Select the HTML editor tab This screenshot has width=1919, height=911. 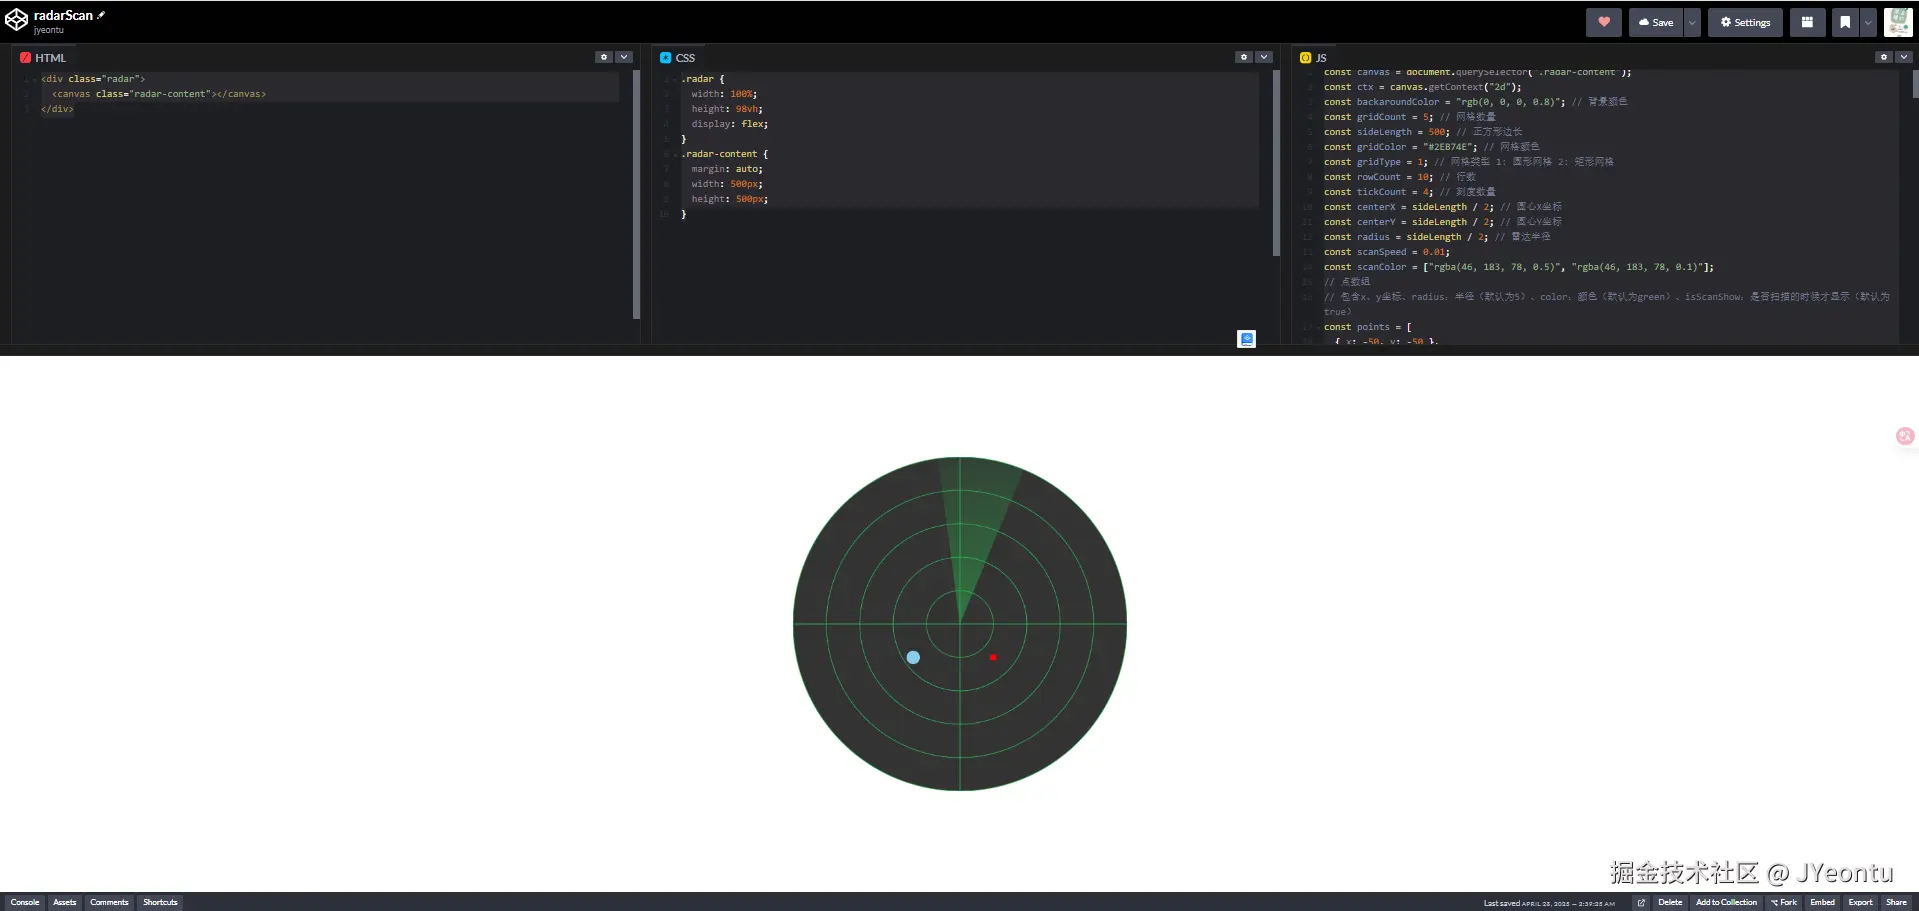[43, 58]
